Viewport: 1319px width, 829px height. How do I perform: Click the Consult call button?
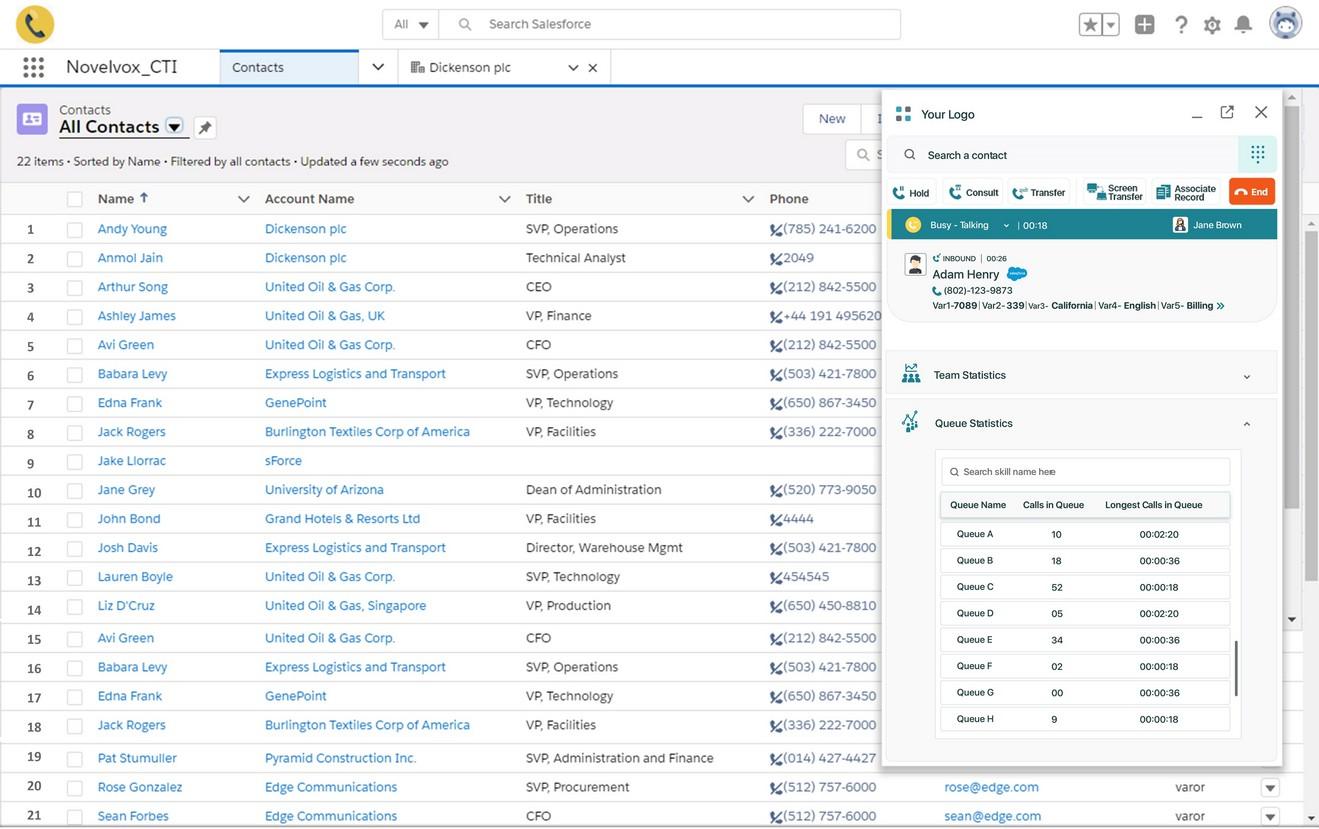pyautogui.click(x=973, y=192)
